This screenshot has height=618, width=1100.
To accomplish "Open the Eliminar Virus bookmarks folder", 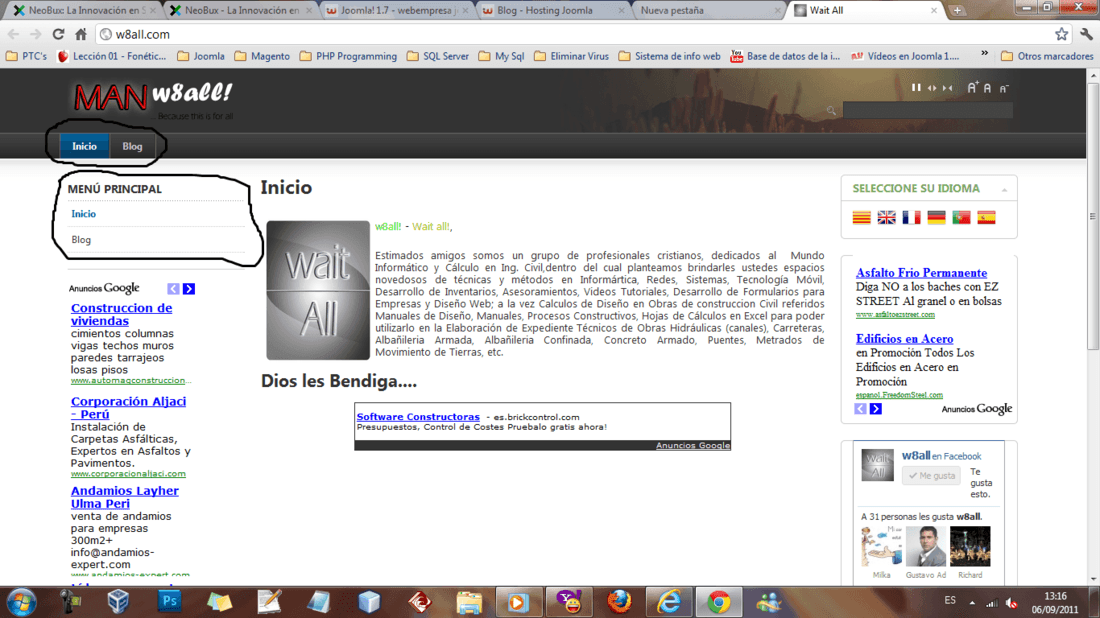I will 571,56.
